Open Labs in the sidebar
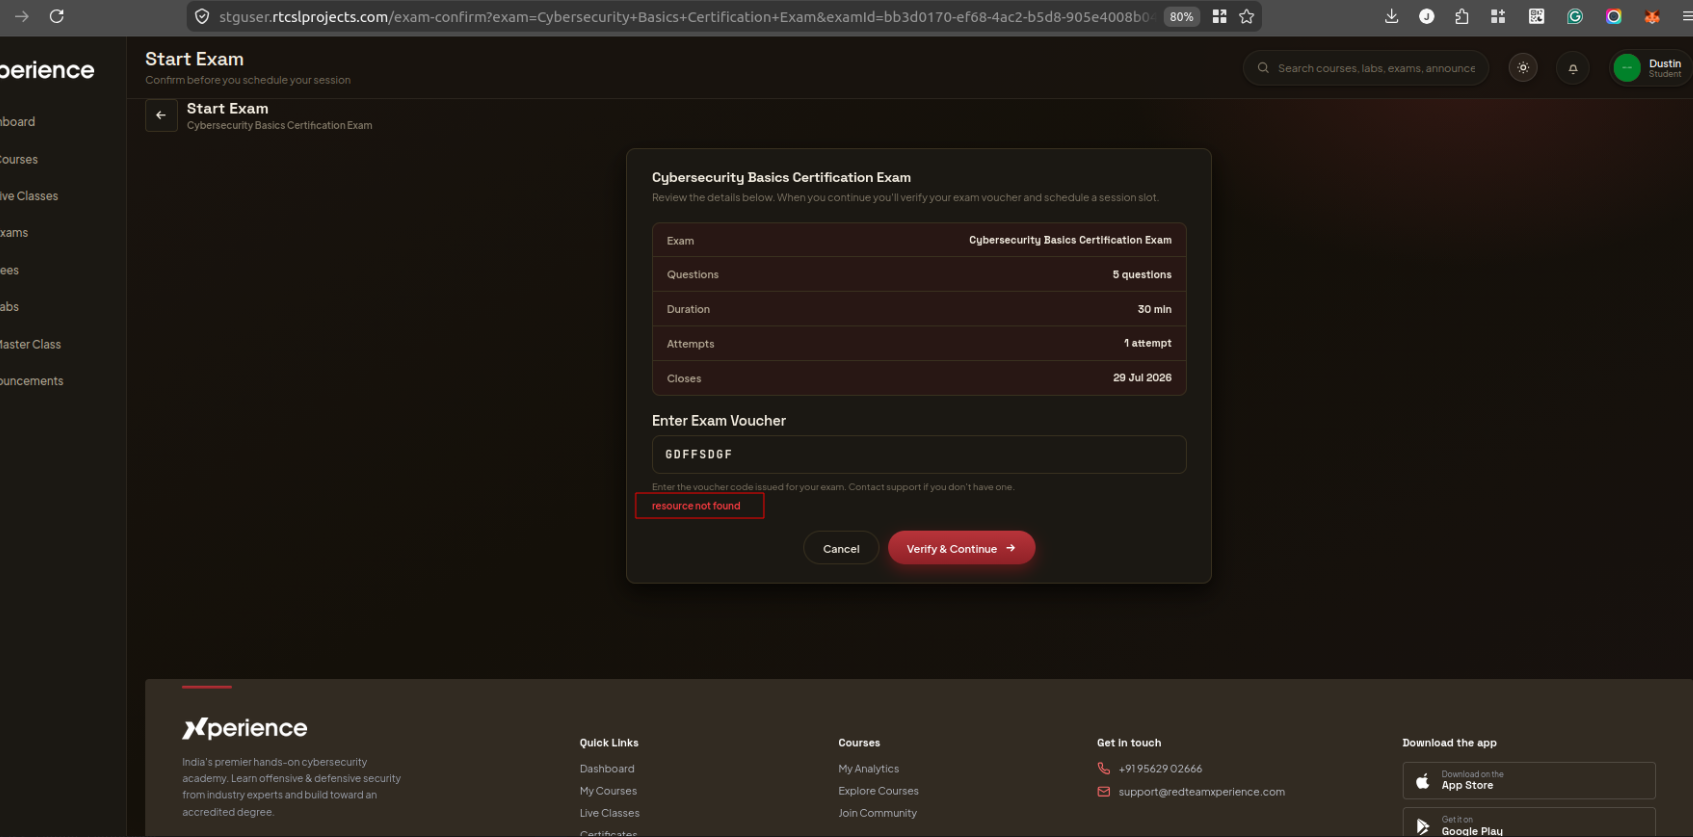Screen dimensions: 1693x837 point(10,307)
